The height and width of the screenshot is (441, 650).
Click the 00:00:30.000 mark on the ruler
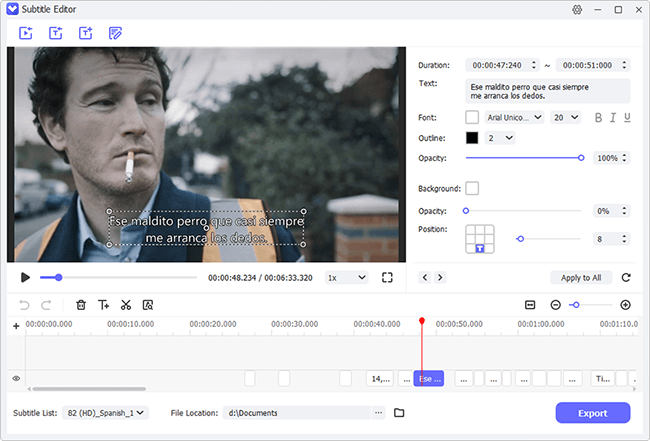tap(294, 324)
